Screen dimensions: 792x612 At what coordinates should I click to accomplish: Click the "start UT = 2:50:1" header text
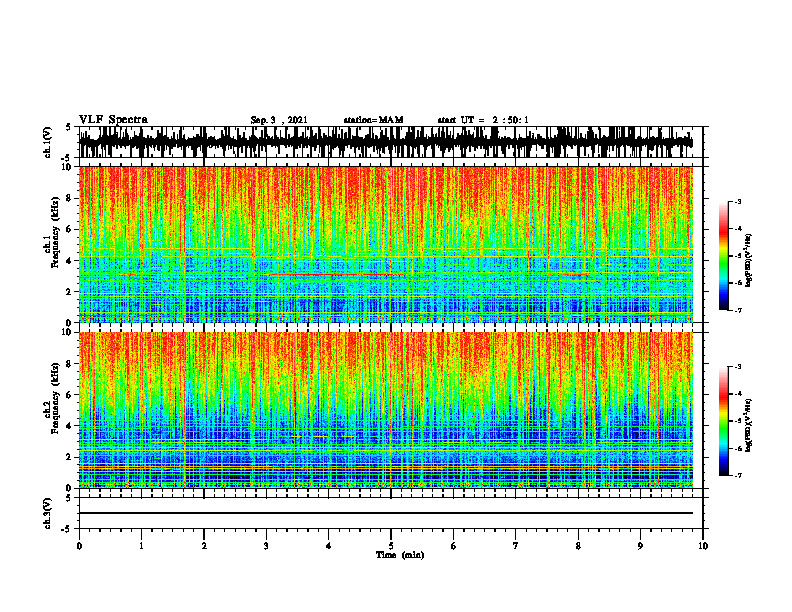483,120
